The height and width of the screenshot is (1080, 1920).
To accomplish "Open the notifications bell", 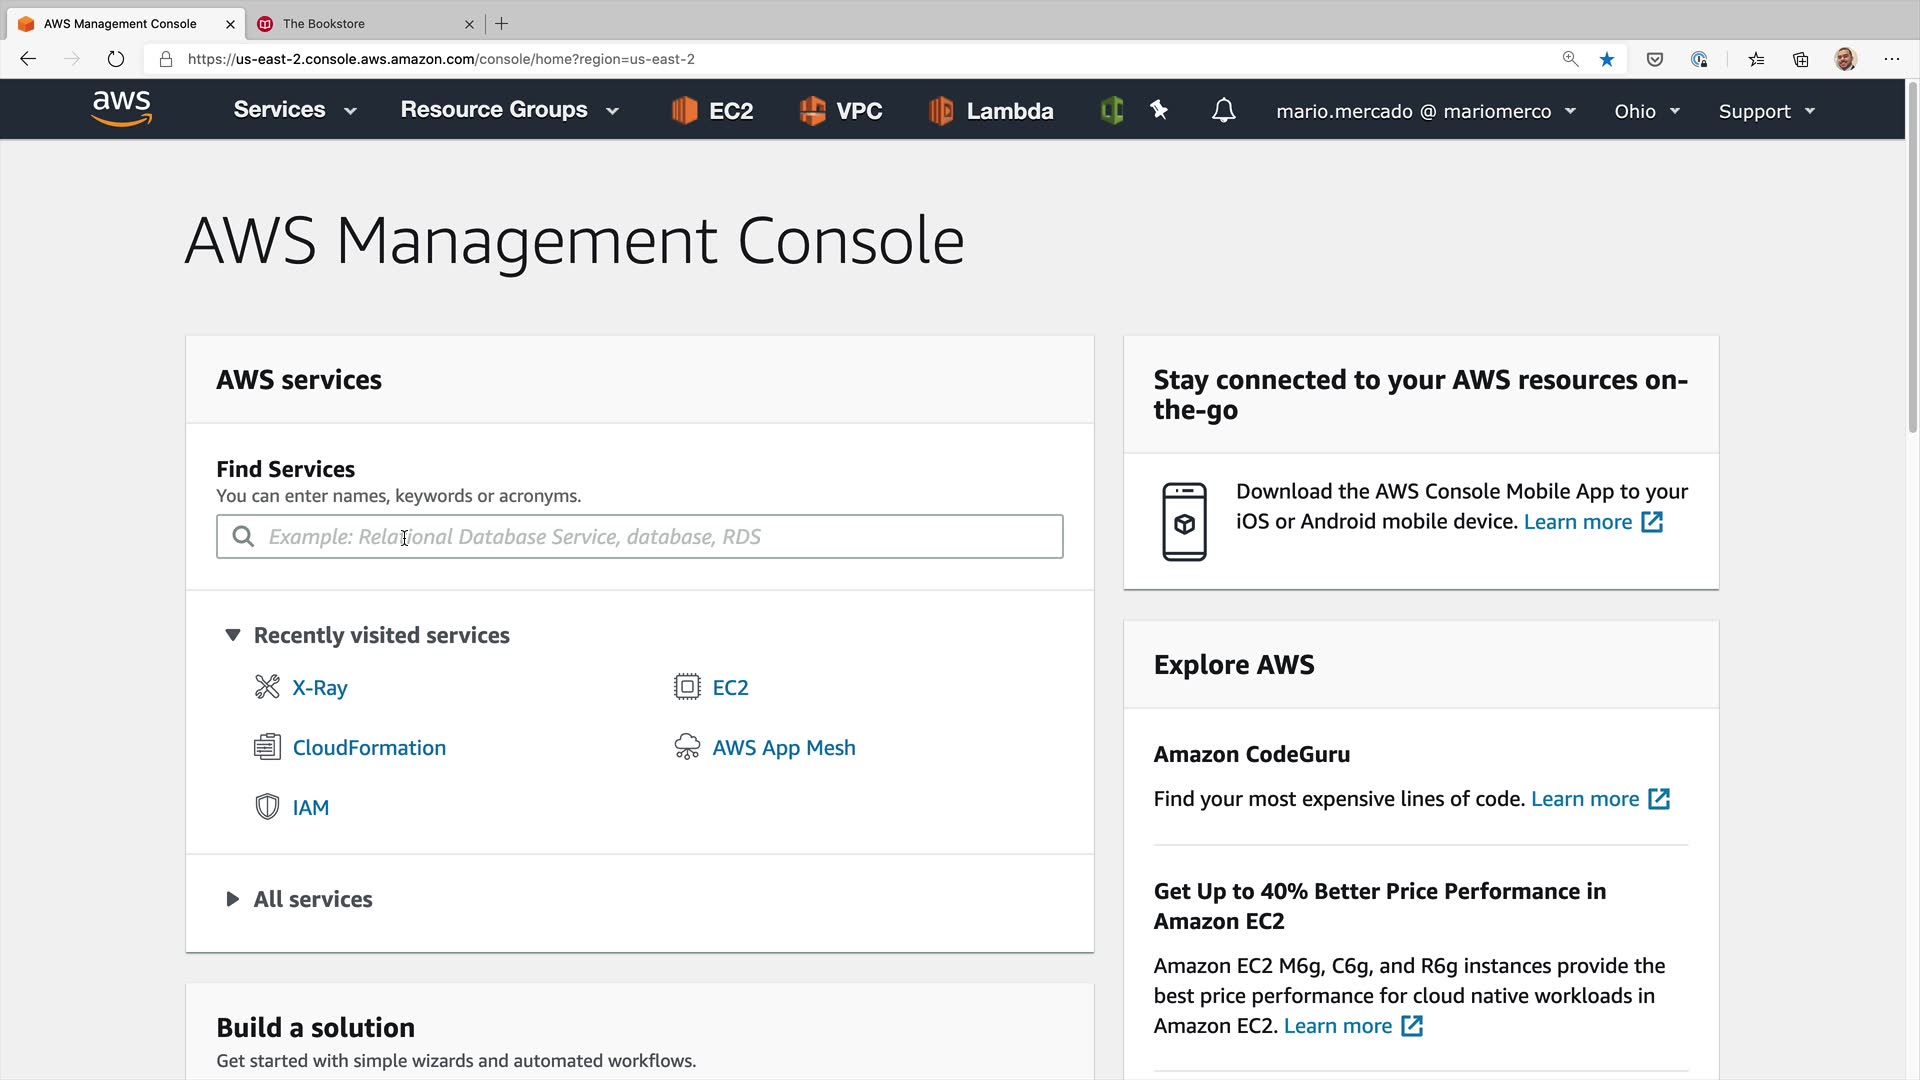I will [x=1223, y=111].
